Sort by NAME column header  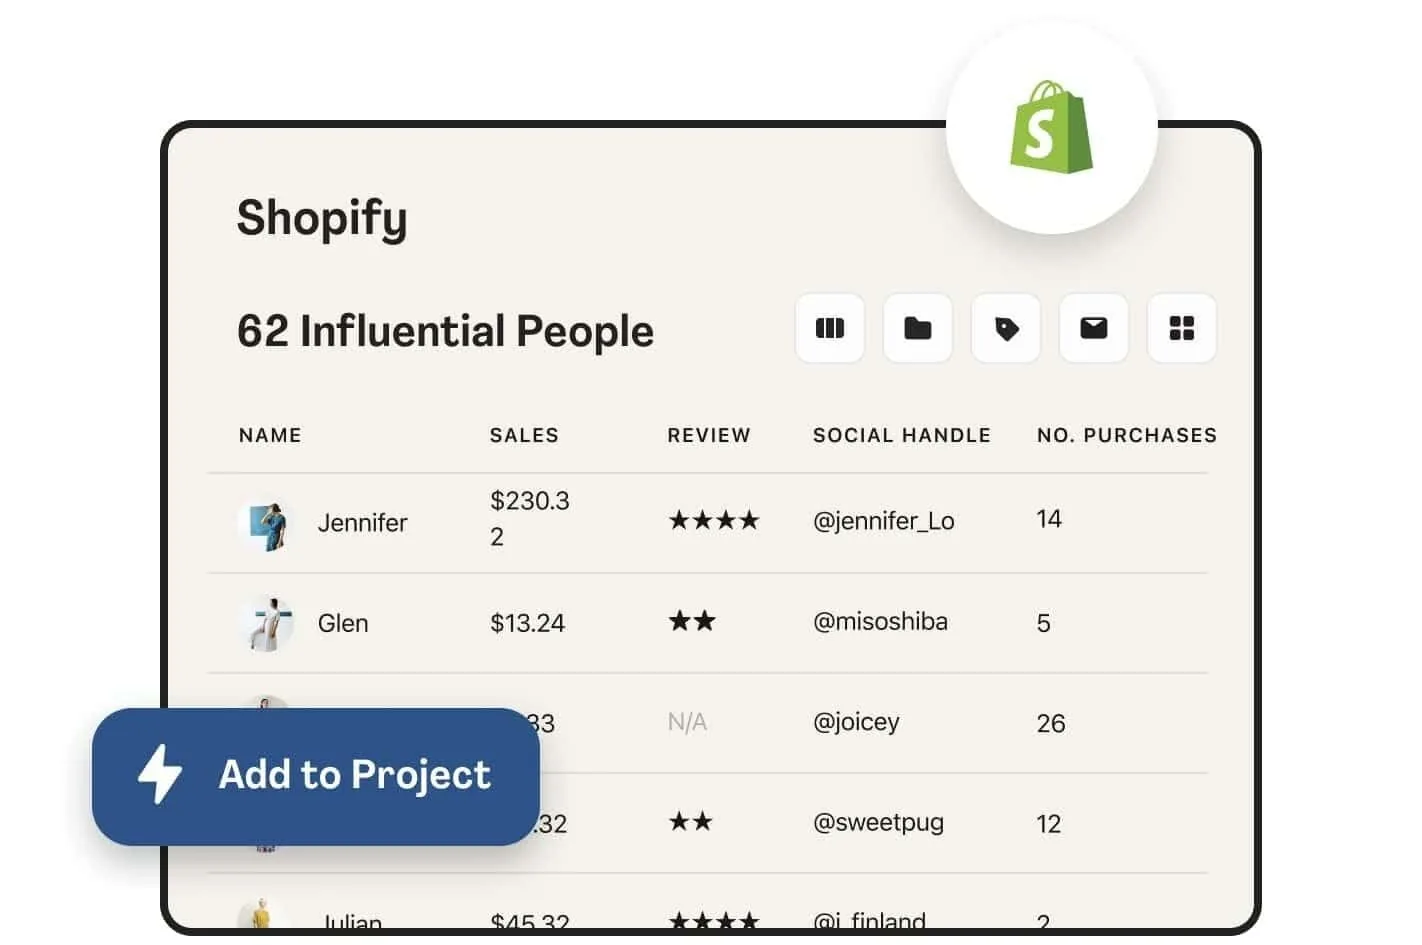coord(270,435)
